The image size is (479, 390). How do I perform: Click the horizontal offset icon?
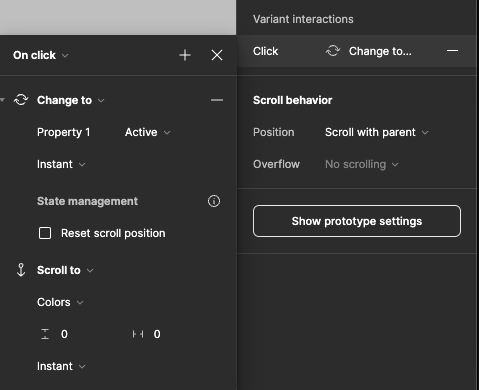point(138,334)
